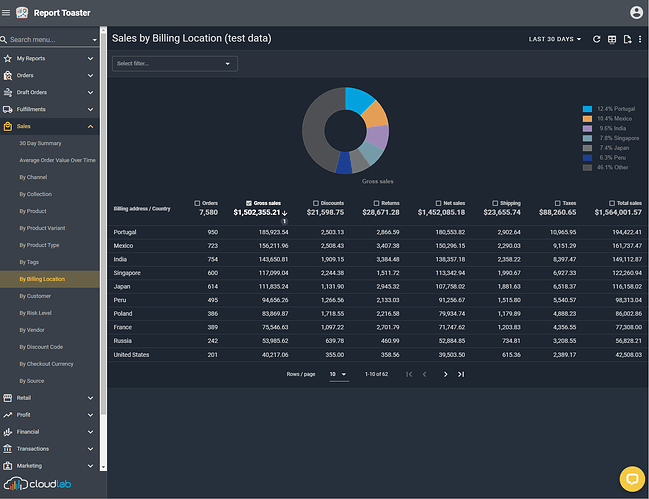This screenshot has height=499, width=649.
Task: Uncheck the Gross sales checkbox
Action: (249, 203)
